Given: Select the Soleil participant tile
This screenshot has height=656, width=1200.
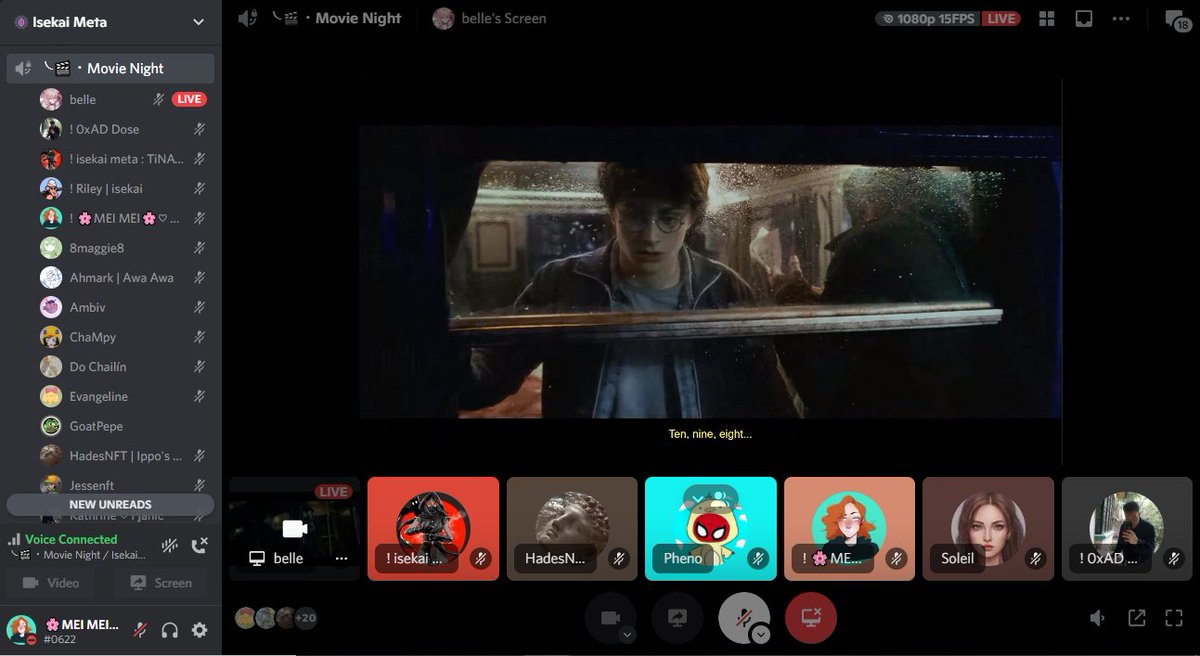Looking at the screenshot, I should pos(988,528).
